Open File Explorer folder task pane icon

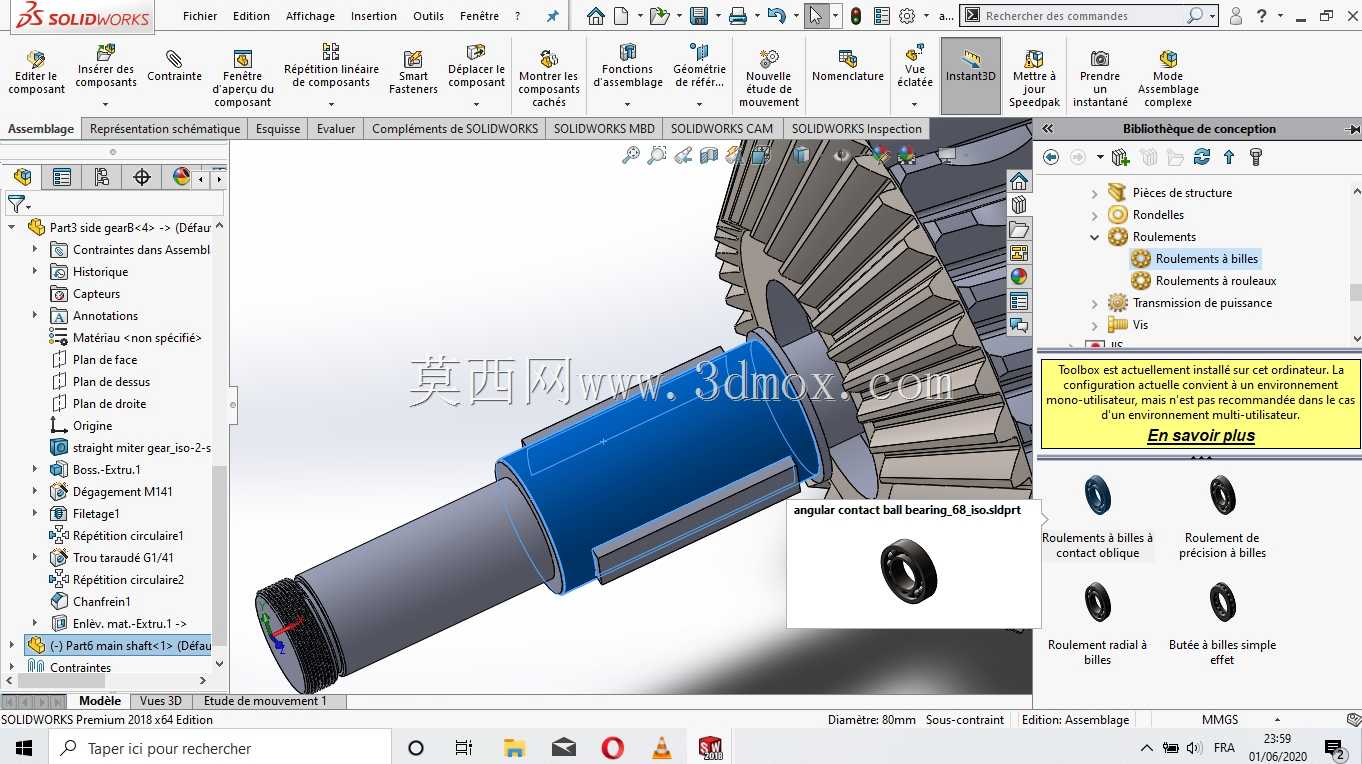(1019, 229)
